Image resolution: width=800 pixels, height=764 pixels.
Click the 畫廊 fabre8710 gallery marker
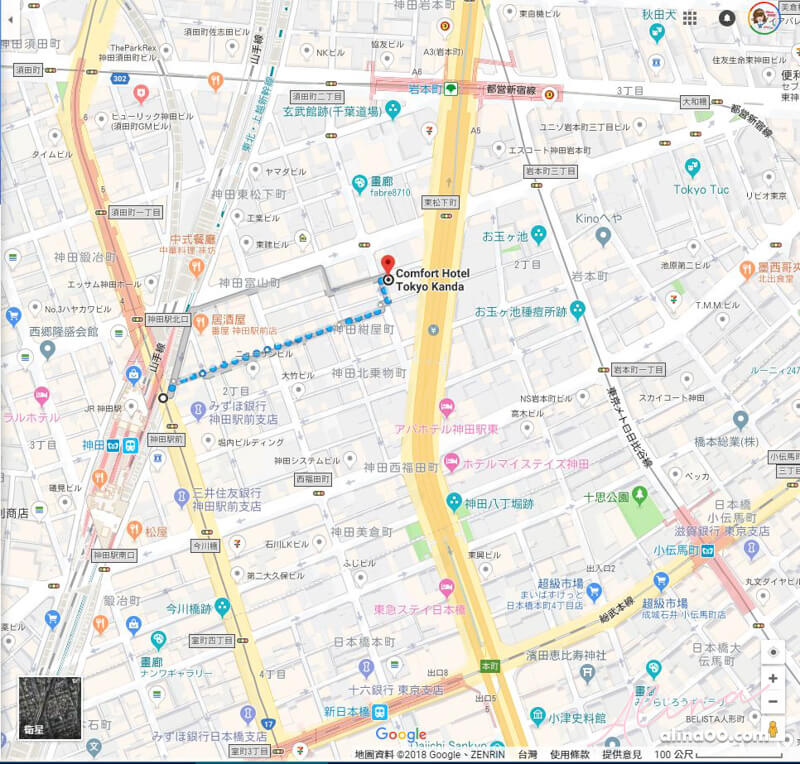click(360, 185)
